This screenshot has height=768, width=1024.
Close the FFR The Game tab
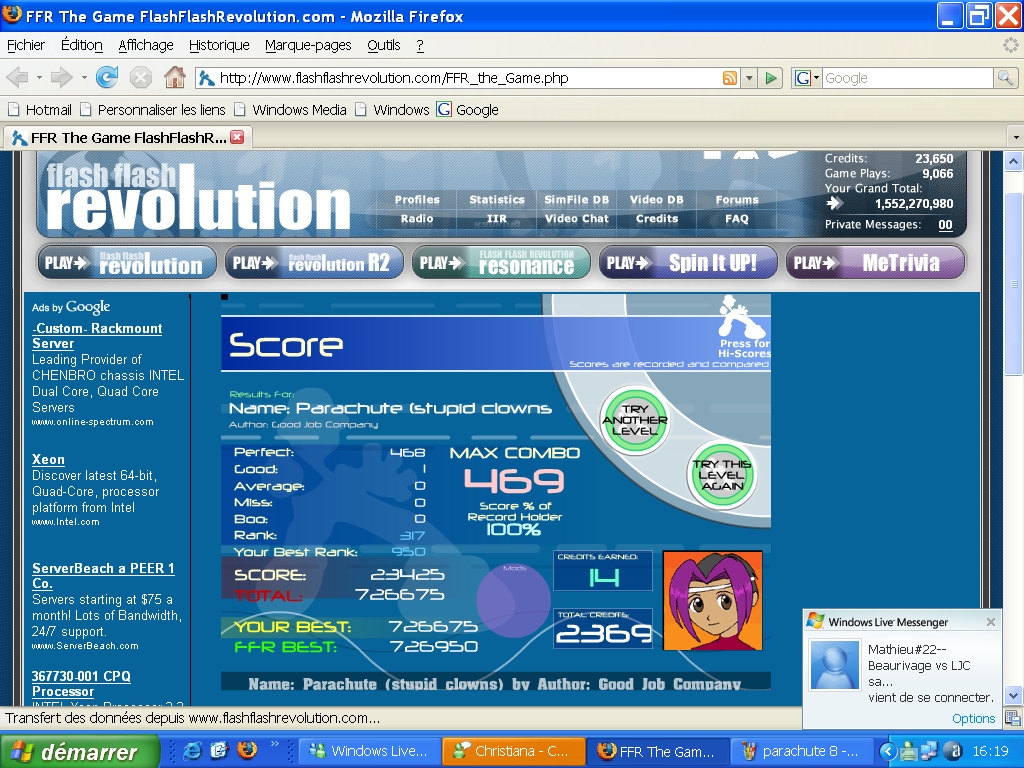pos(238,137)
